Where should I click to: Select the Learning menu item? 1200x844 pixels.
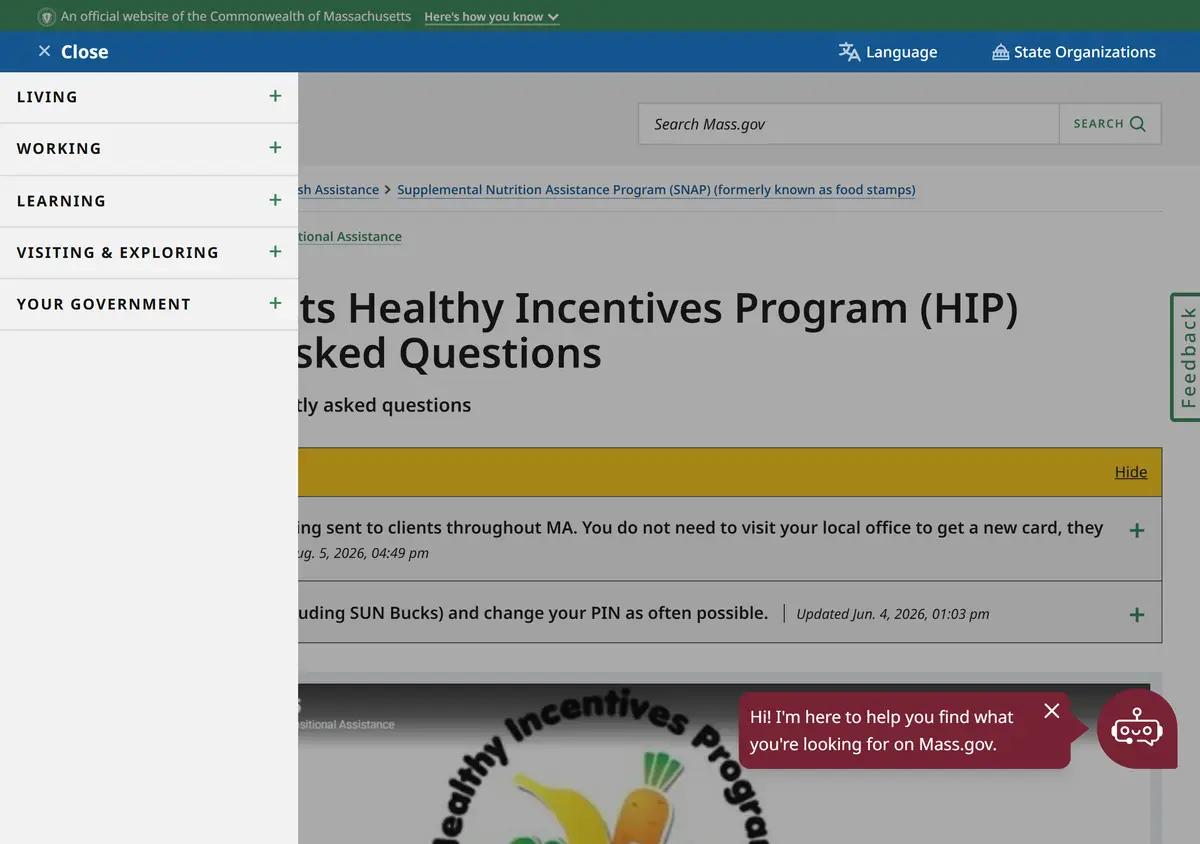pos(61,201)
